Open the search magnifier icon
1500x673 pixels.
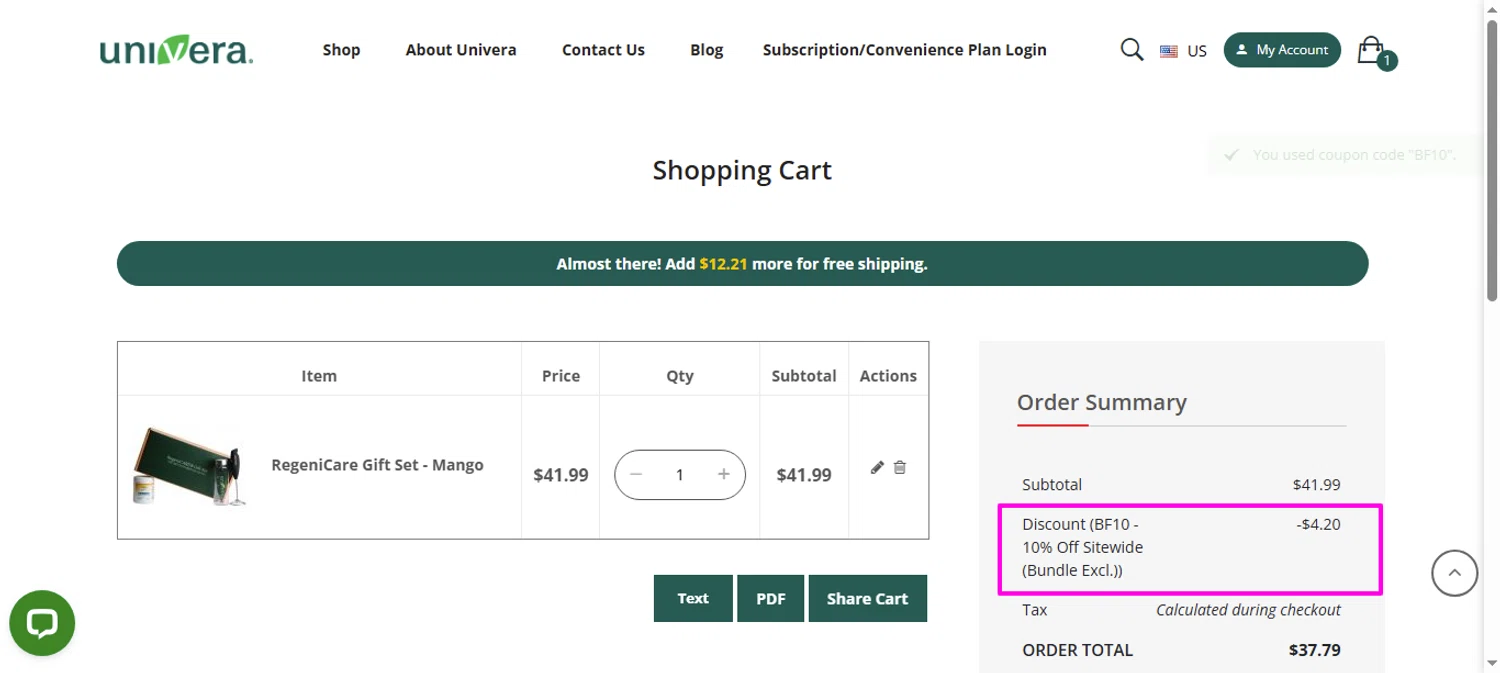point(1131,50)
